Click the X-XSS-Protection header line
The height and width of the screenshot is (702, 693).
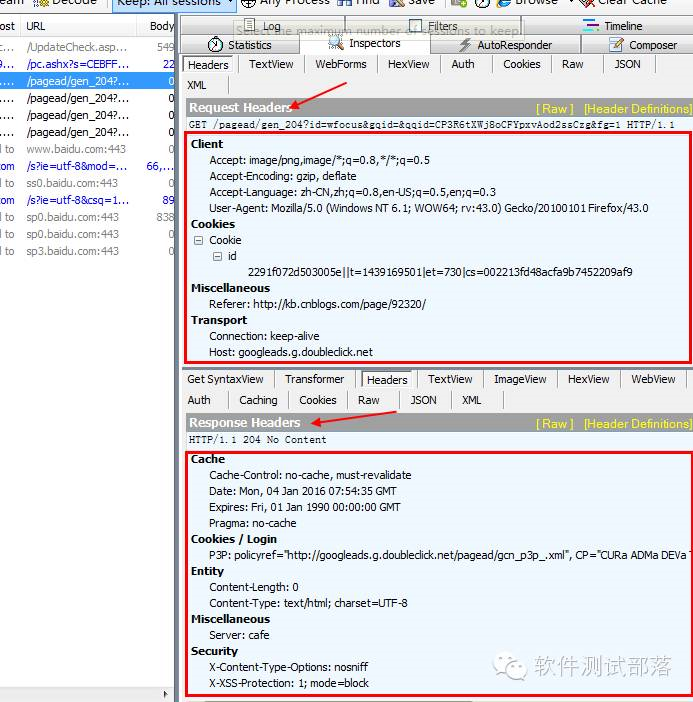tap(289, 683)
